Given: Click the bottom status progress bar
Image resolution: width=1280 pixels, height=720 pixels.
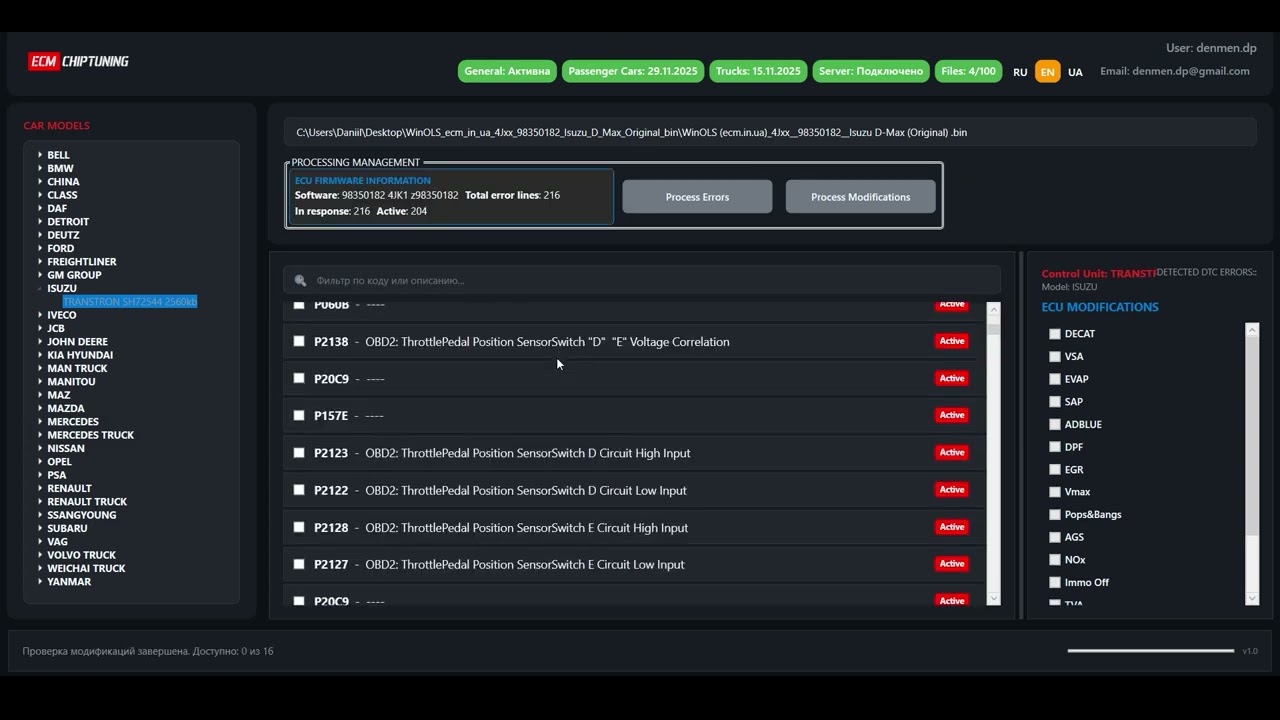Looking at the screenshot, I should coord(1151,651).
